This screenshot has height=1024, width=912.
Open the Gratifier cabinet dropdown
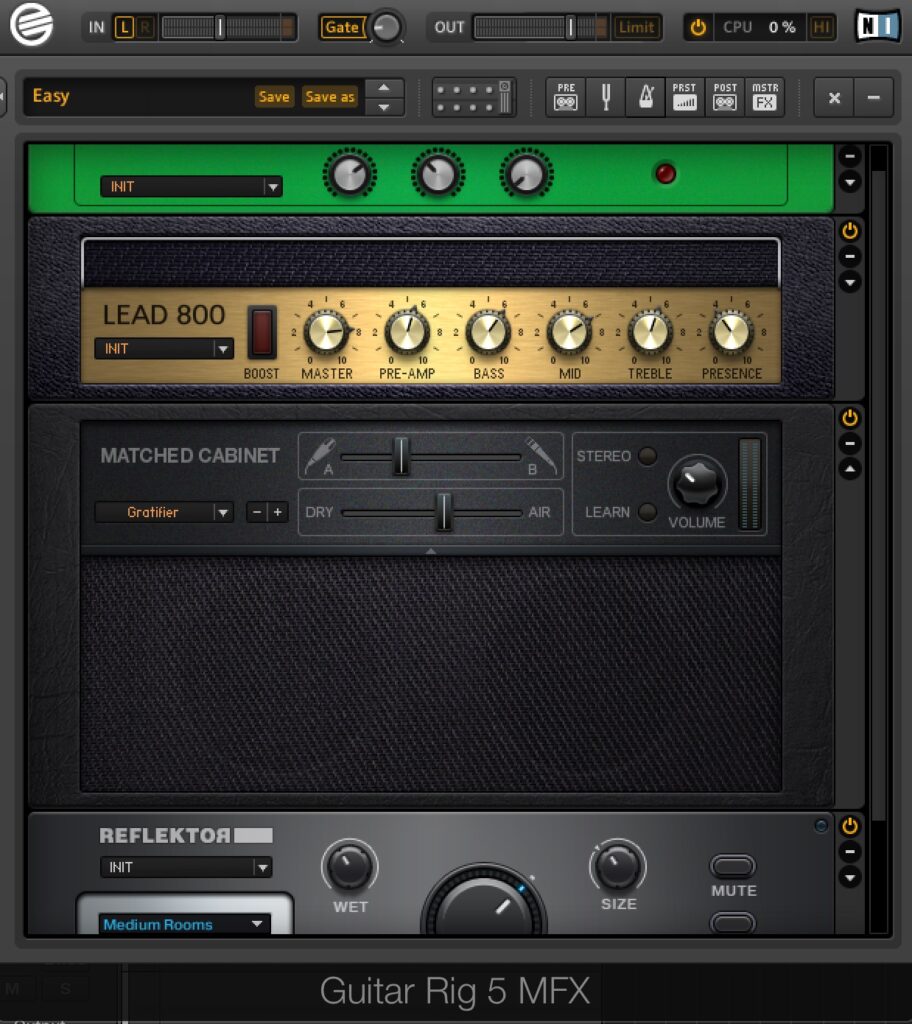coord(164,512)
